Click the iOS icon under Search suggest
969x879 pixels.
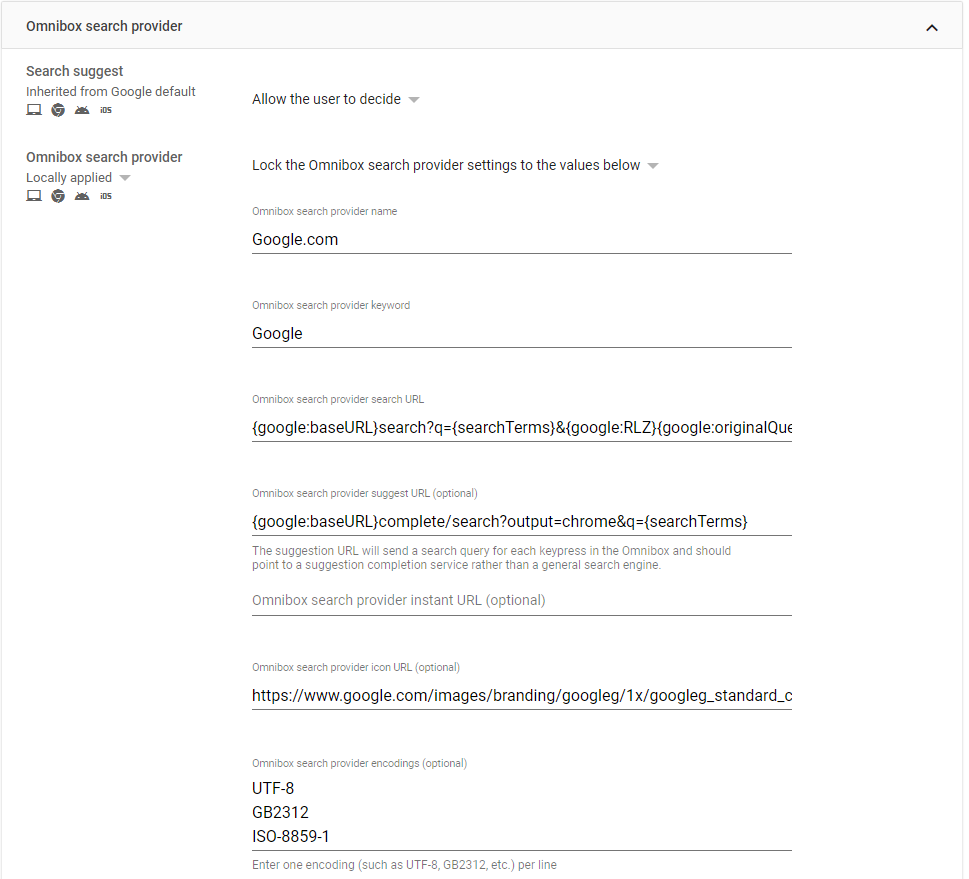click(x=106, y=110)
